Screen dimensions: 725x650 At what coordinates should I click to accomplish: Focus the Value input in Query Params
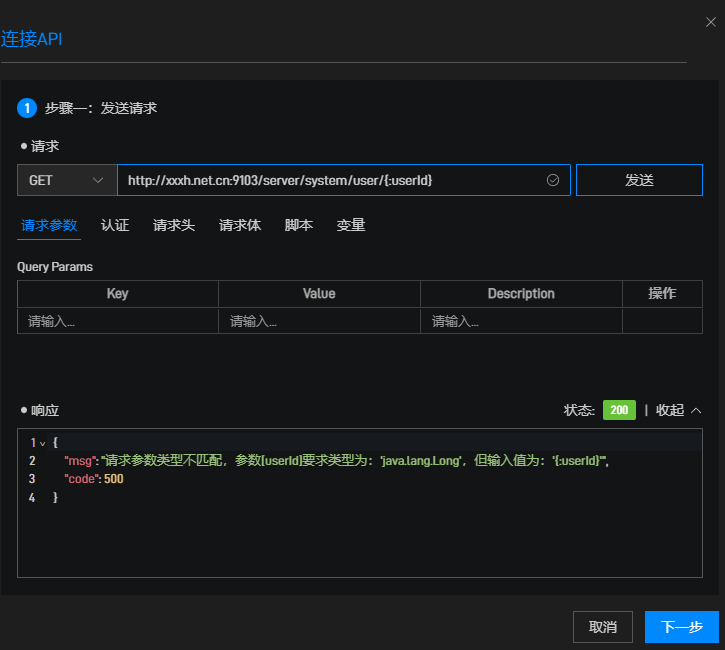tap(319, 321)
